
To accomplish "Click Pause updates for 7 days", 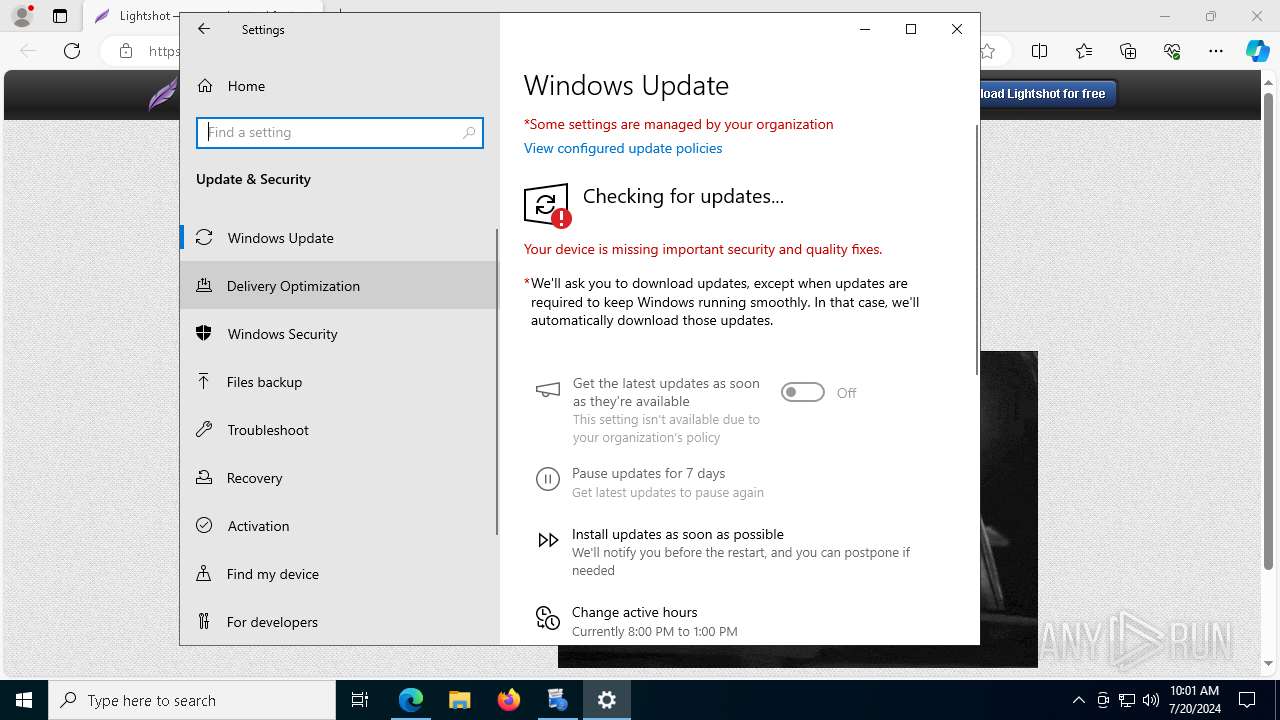I will coord(649,473).
